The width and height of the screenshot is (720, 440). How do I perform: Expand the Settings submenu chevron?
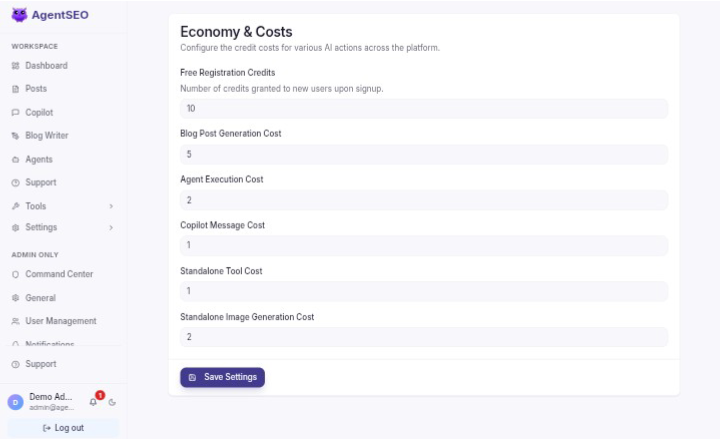[111, 228]
